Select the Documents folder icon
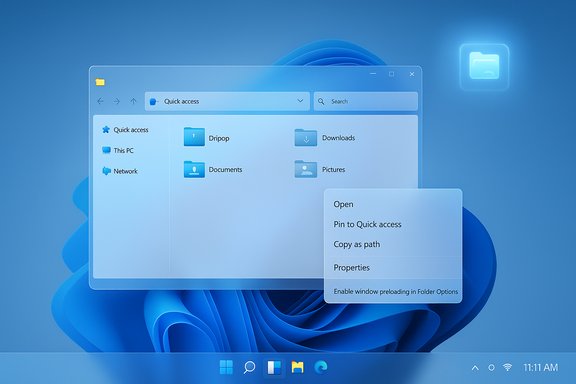 pyautogui.click(x=194, y=169)
